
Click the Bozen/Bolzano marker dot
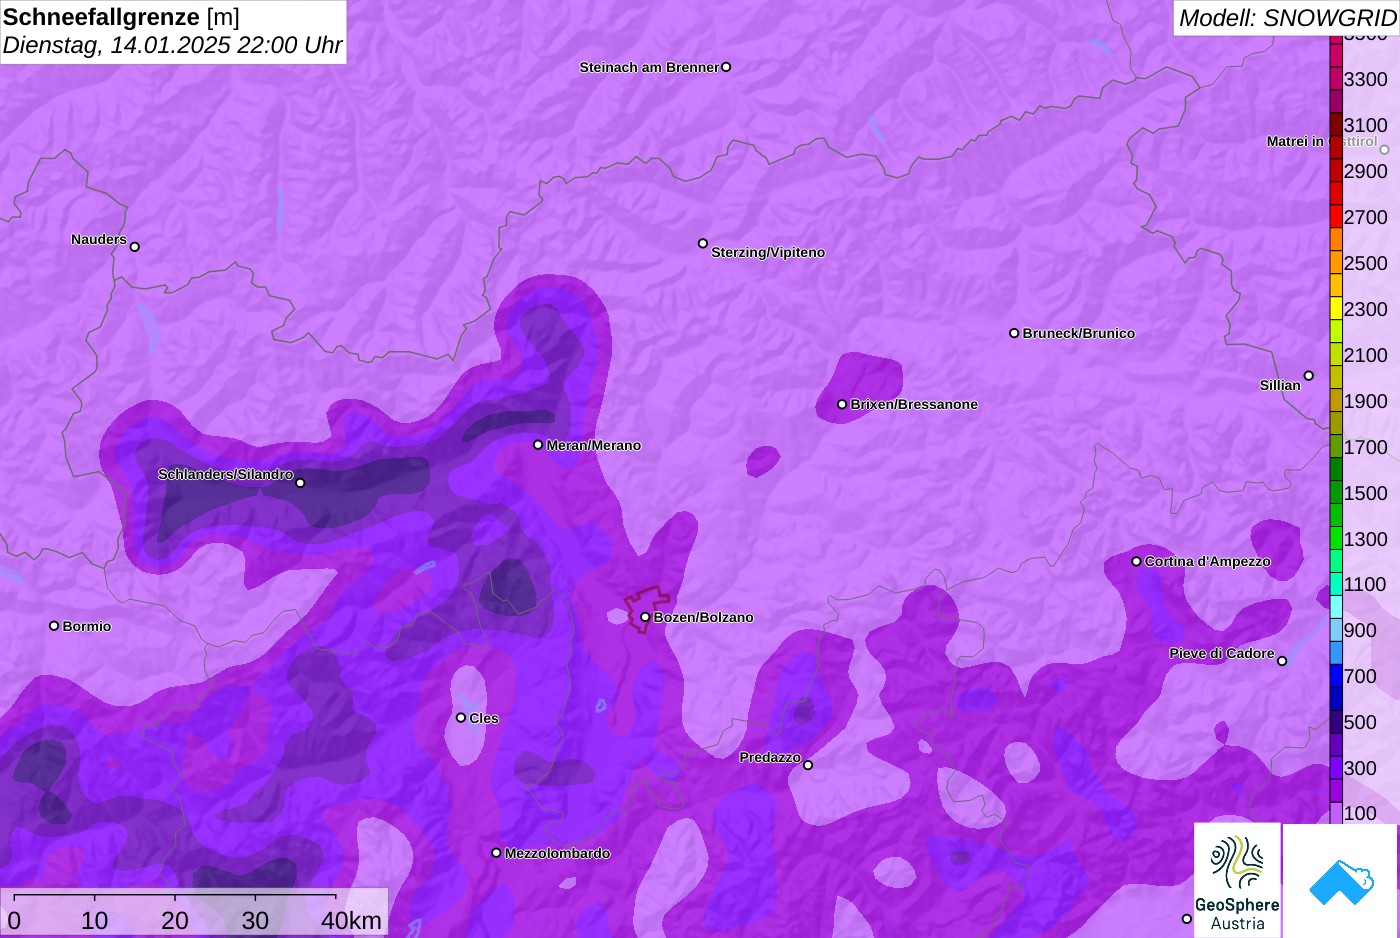[645, 617]
